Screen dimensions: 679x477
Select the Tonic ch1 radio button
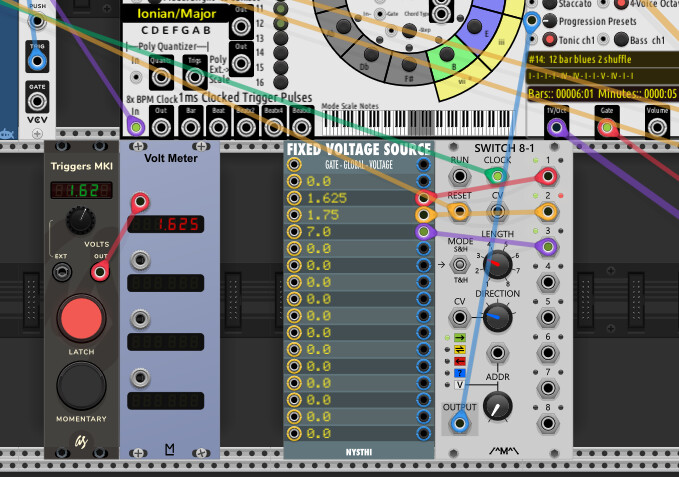tap(548, 40)
